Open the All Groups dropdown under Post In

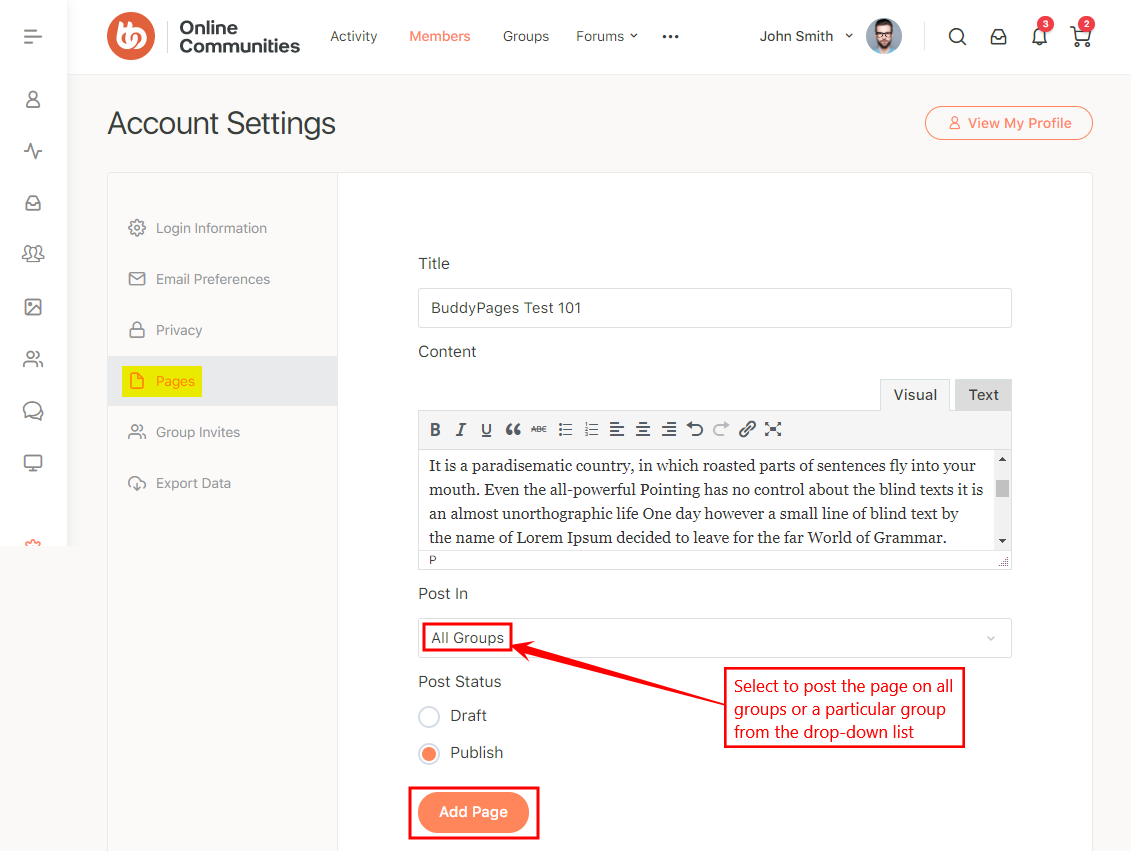tap(714, 638)
